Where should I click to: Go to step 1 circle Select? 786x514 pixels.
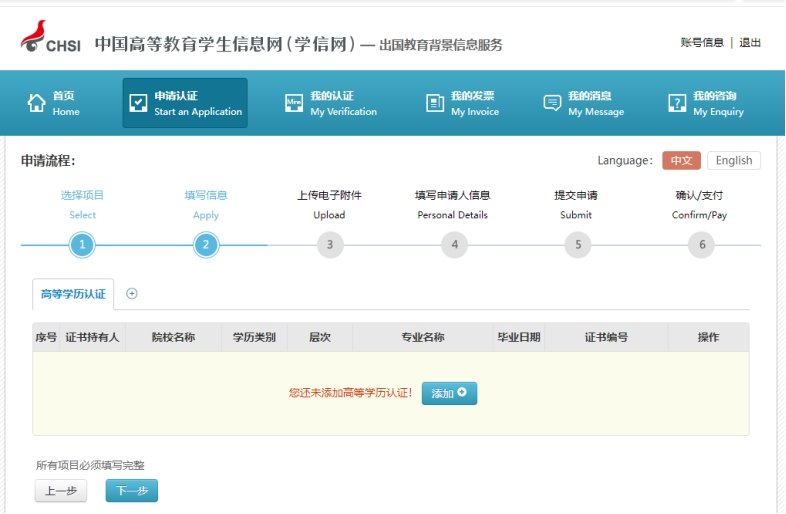[82, 245]
